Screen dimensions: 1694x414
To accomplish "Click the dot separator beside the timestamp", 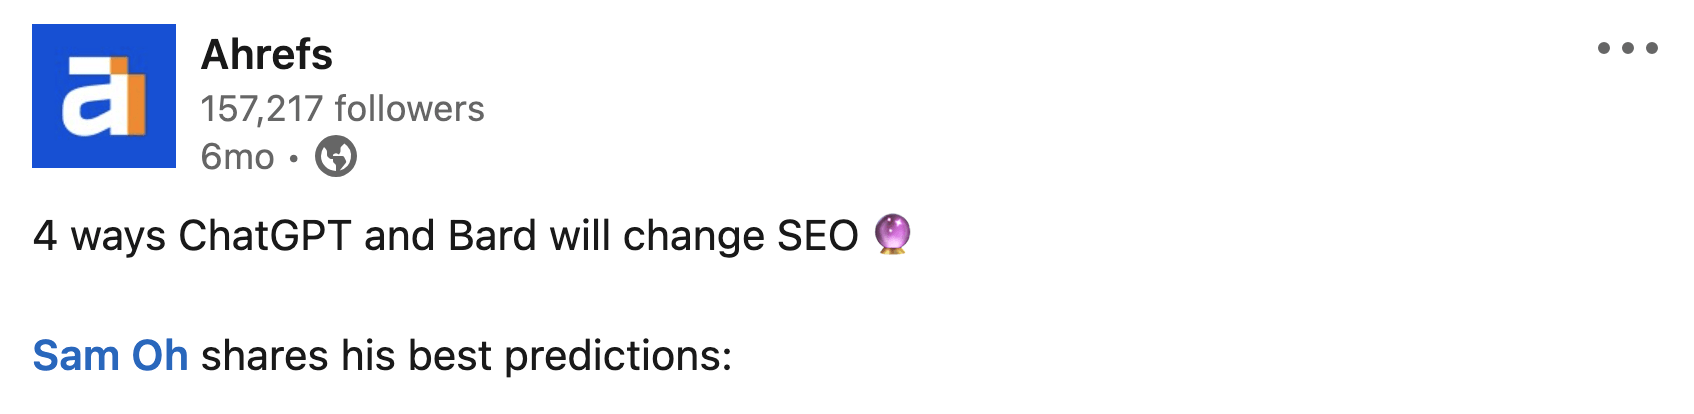I will [x=293, y=158].
